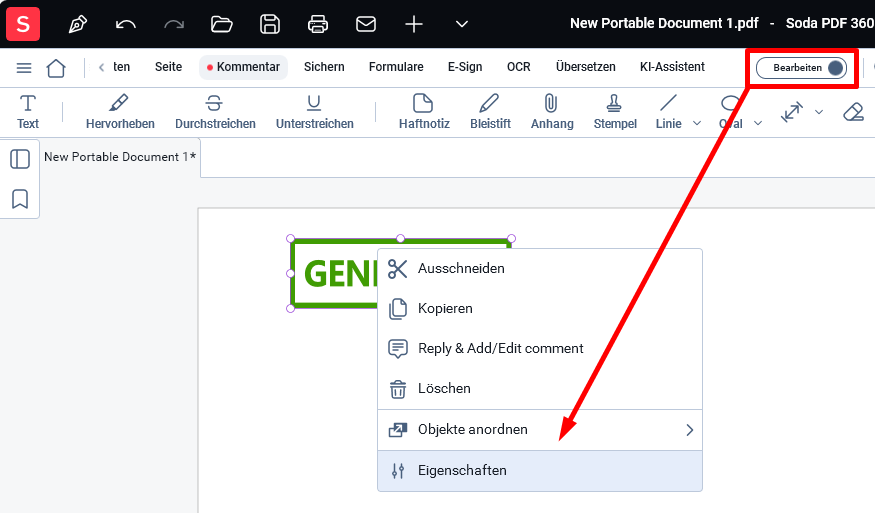This screenshot has width=875, height=513.
Task: Click the Soda PDF logo icon
Action: coord(23,24)
